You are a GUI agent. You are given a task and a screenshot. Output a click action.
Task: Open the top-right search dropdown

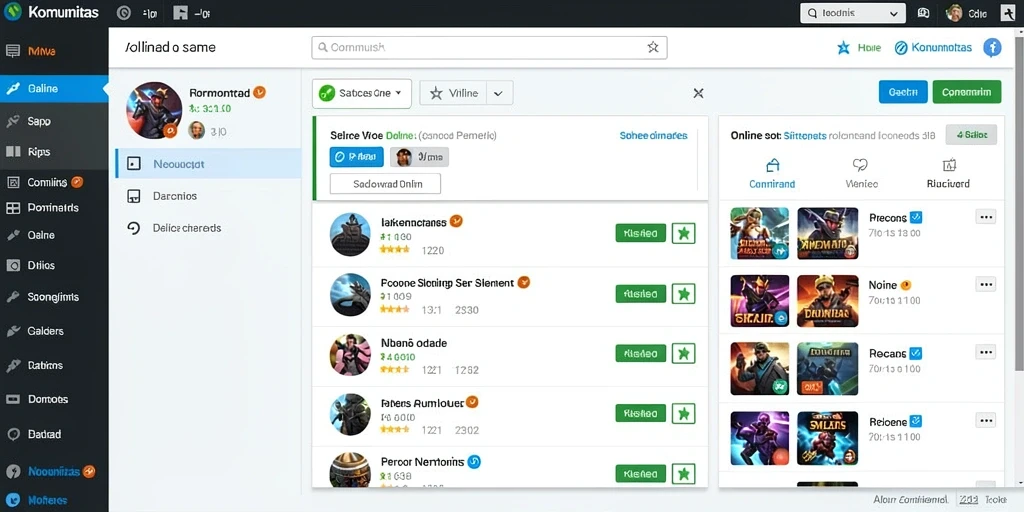(852, 12)
